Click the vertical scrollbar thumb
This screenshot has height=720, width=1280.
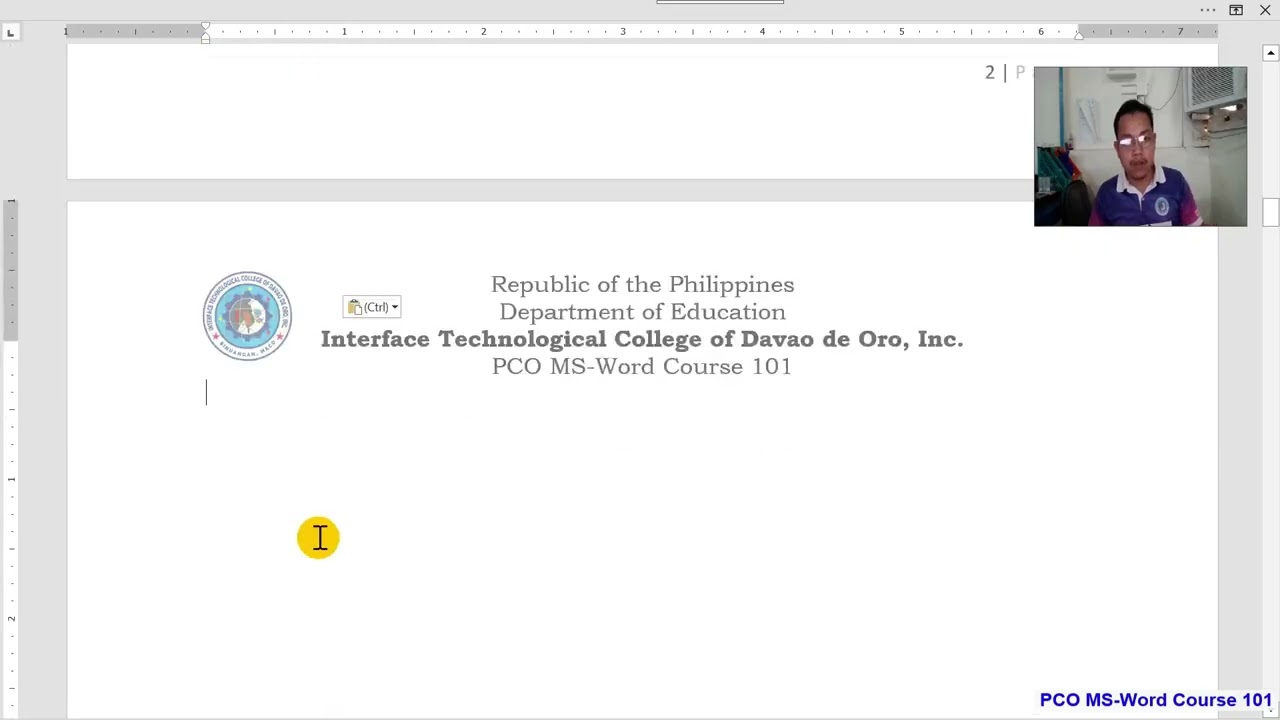click(x=1270, y=213)
